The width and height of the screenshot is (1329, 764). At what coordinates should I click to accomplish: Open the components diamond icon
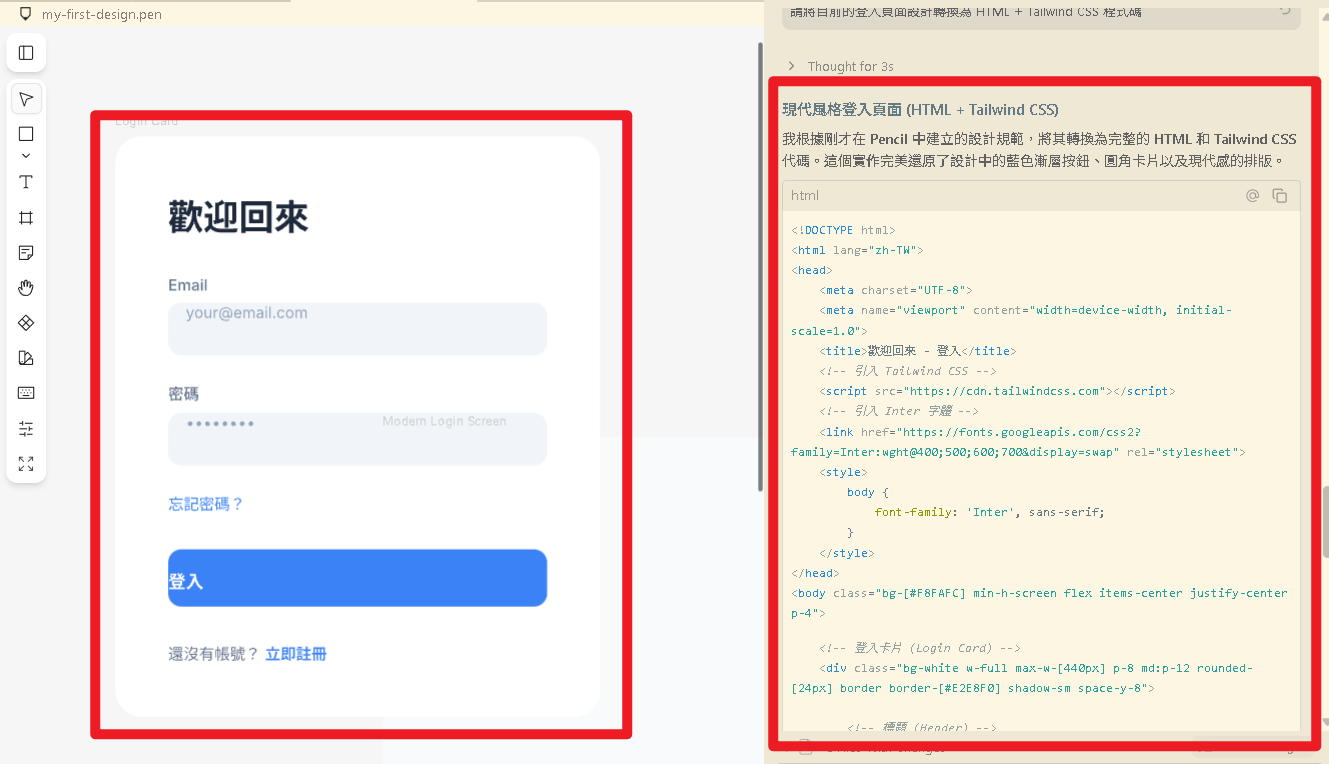click(x=26, y=323)
